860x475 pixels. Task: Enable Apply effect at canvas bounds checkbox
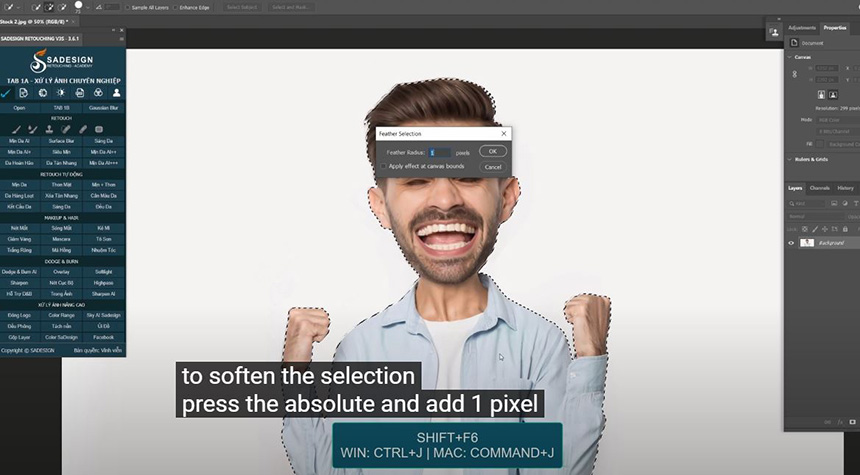tap(382, 166)
